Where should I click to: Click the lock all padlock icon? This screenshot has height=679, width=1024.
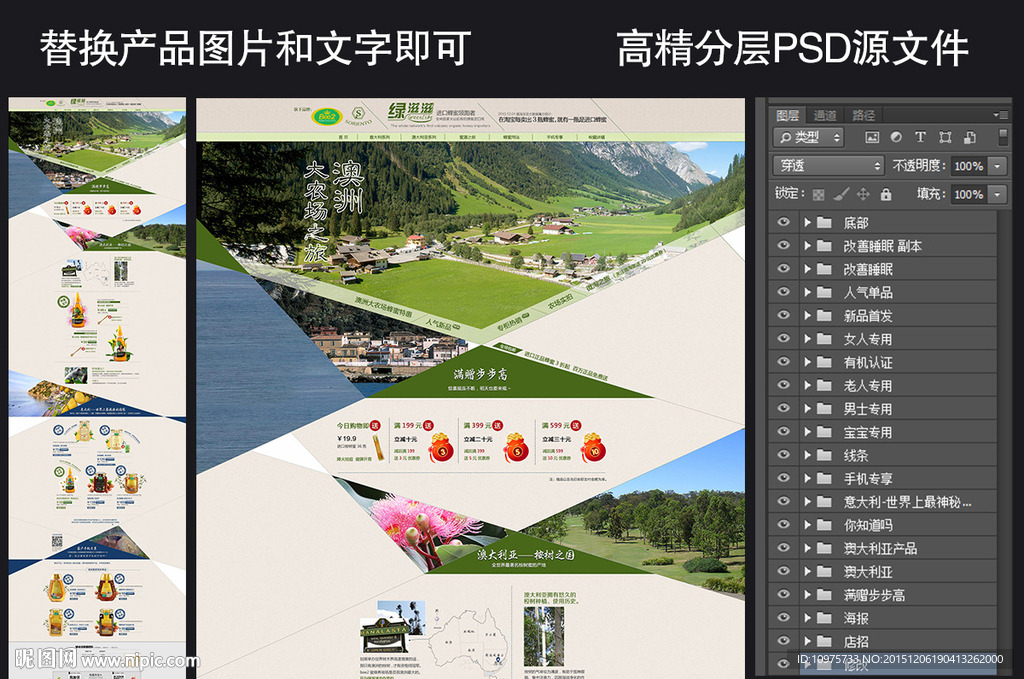pos(886,195)
